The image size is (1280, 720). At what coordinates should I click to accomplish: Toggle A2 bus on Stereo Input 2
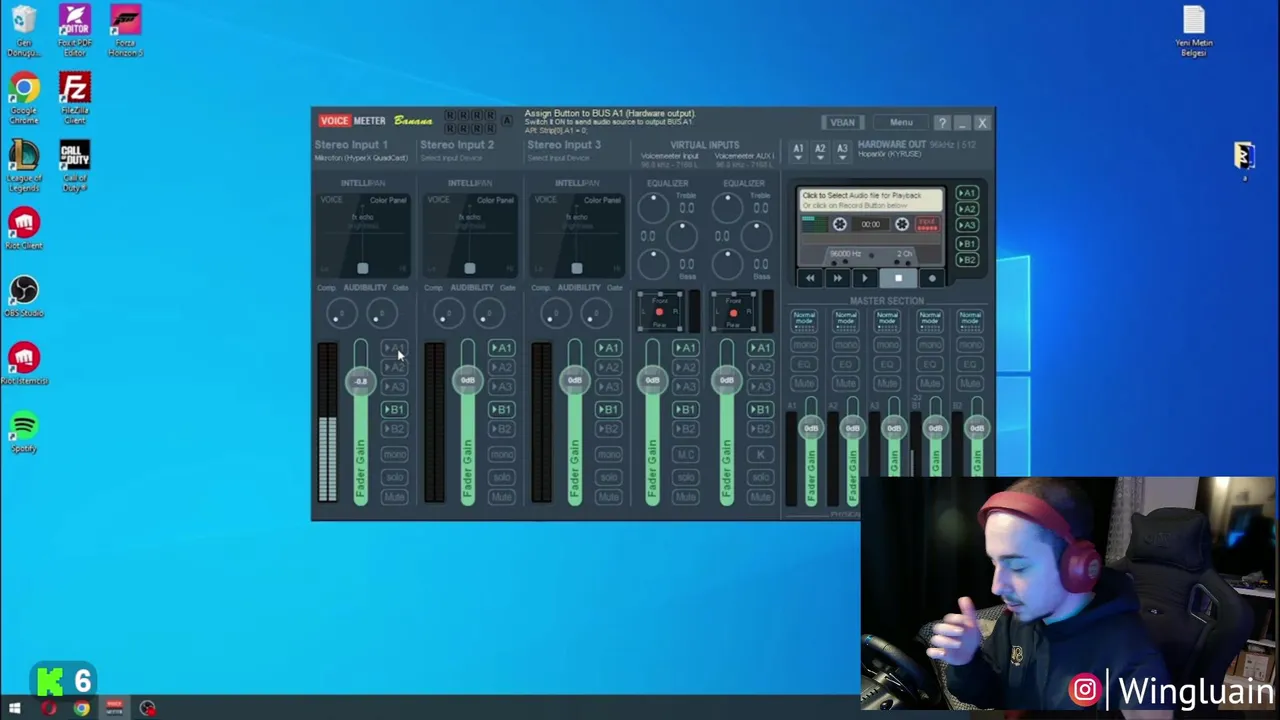[x=501, y=367]
